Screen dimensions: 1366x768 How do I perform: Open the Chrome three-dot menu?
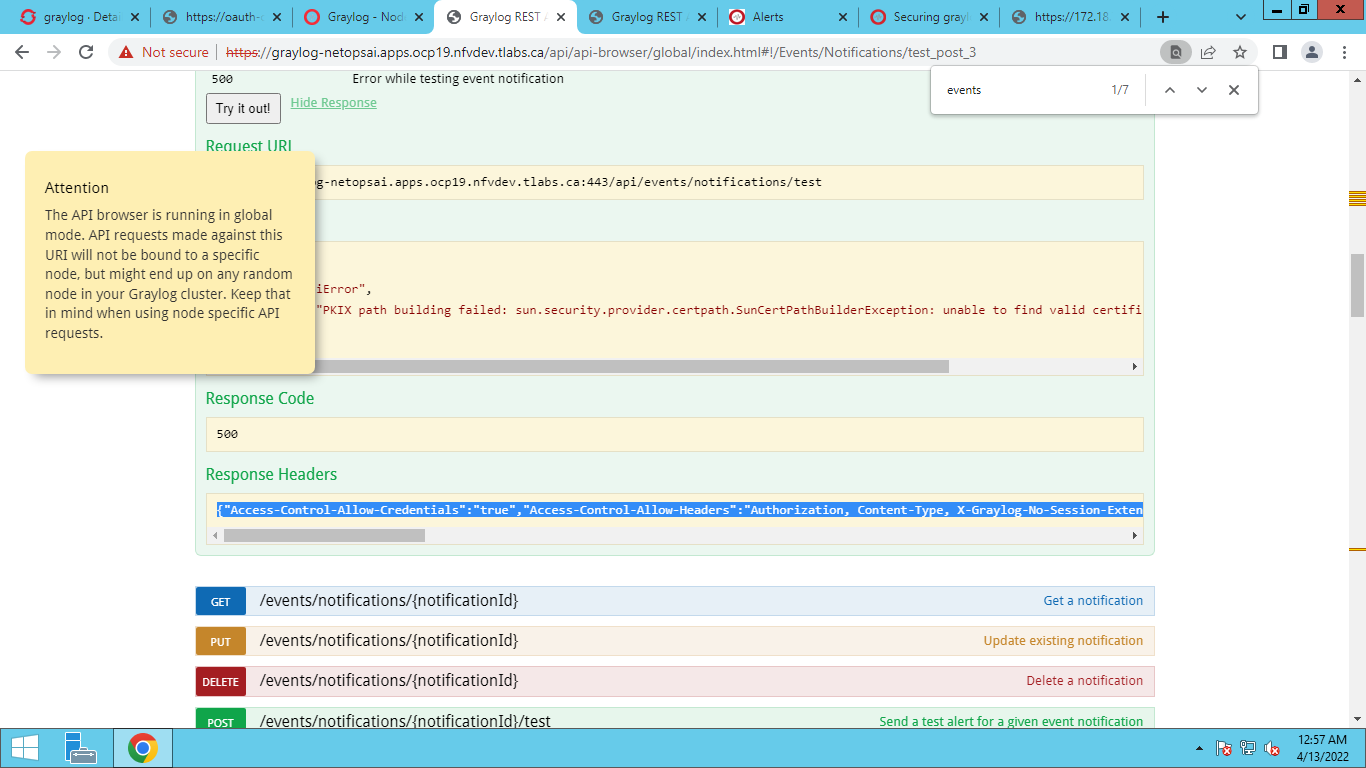tap(1344, 52)
